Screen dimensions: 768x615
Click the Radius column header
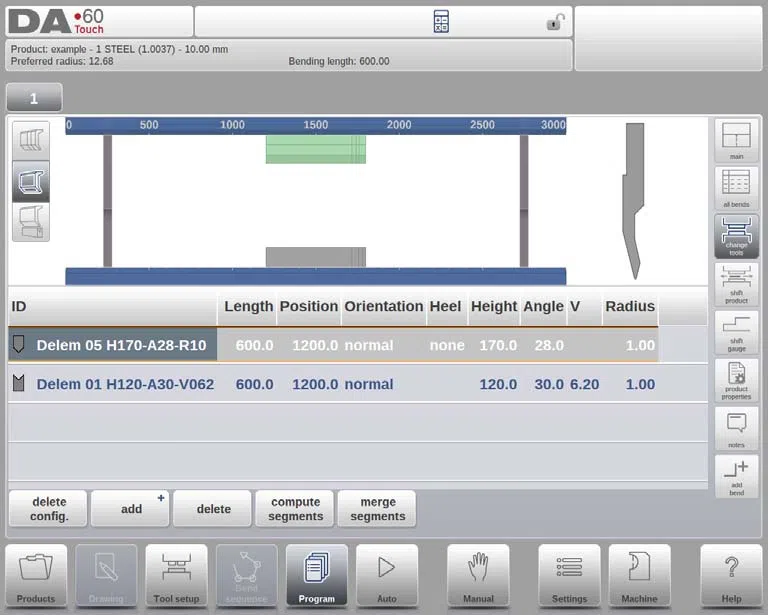tap(630, 306)
